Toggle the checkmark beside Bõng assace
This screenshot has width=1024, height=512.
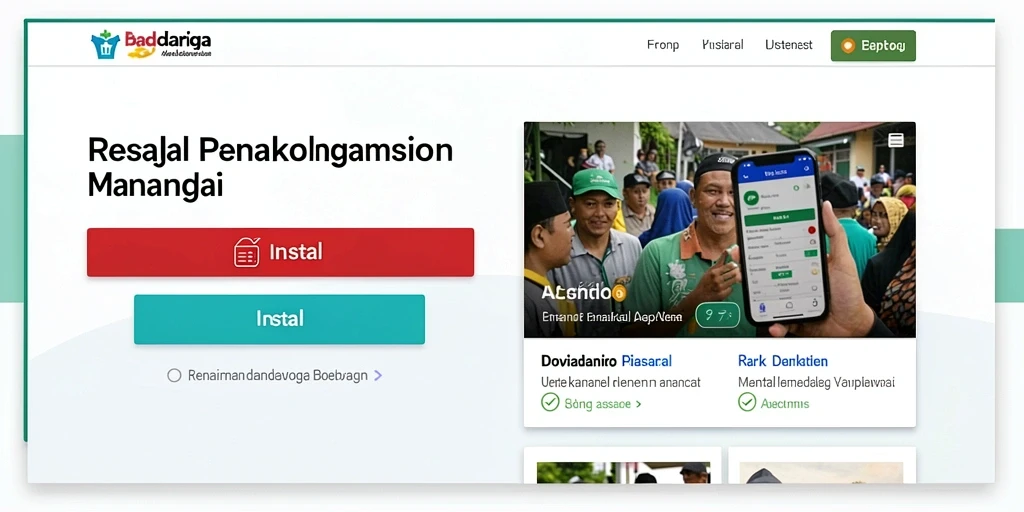(x=550, y=402)
